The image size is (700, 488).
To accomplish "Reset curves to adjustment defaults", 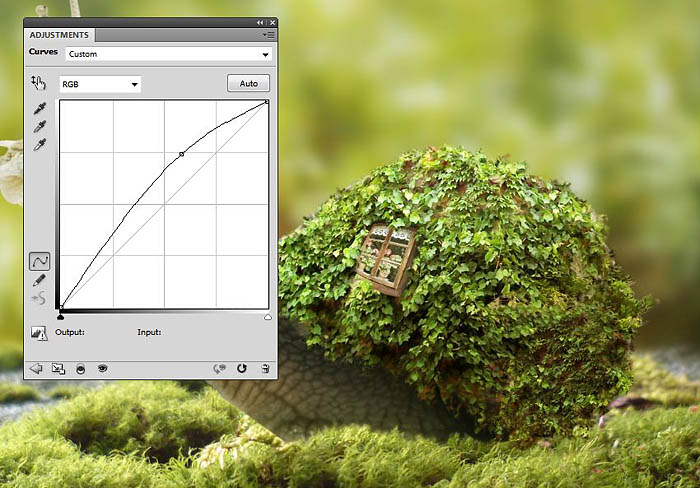I will 241,368.
